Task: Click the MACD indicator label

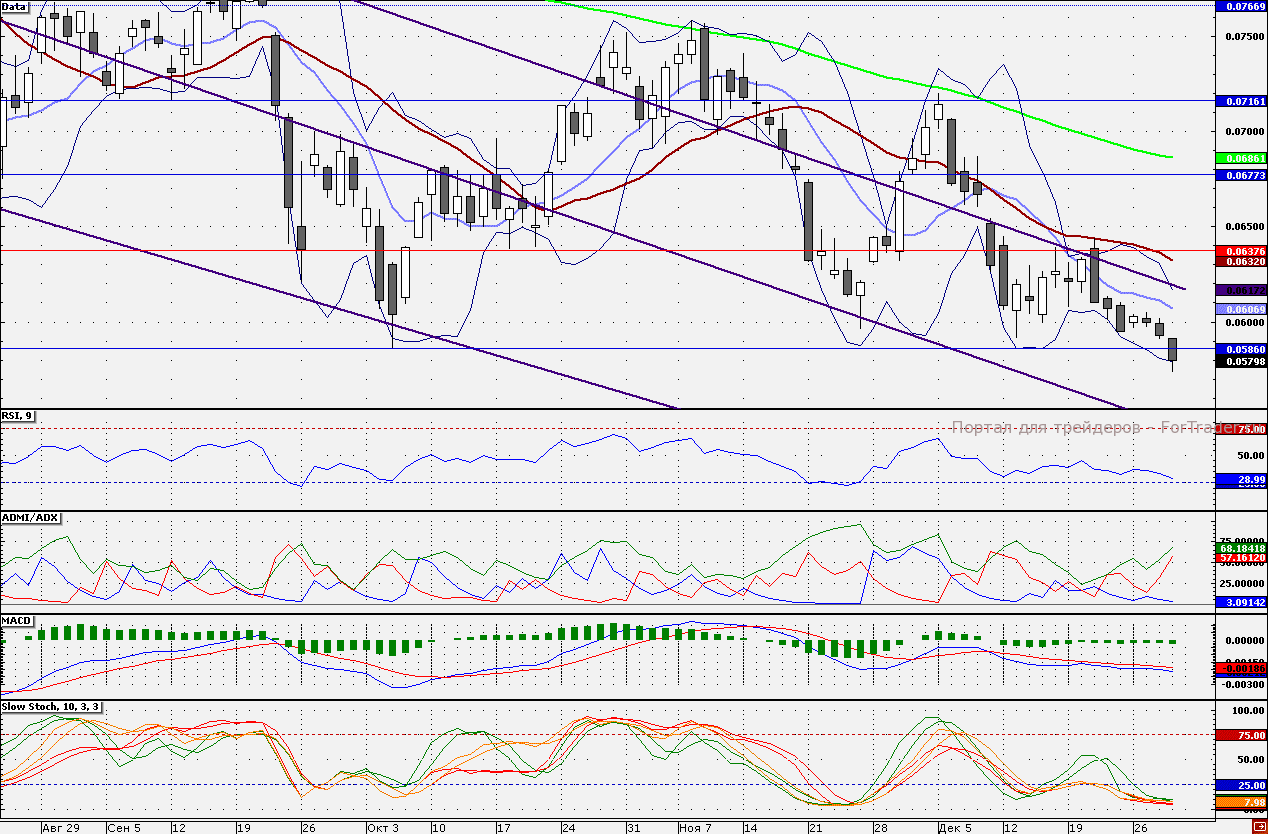Action: pyautogui.click(x=17, y=621)
